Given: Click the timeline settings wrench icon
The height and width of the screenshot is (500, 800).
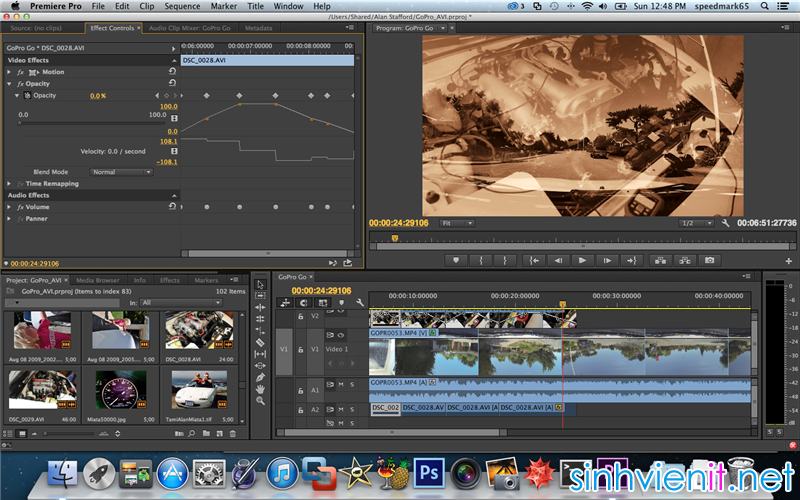Looking at the screenshot, I should [360, 303].
